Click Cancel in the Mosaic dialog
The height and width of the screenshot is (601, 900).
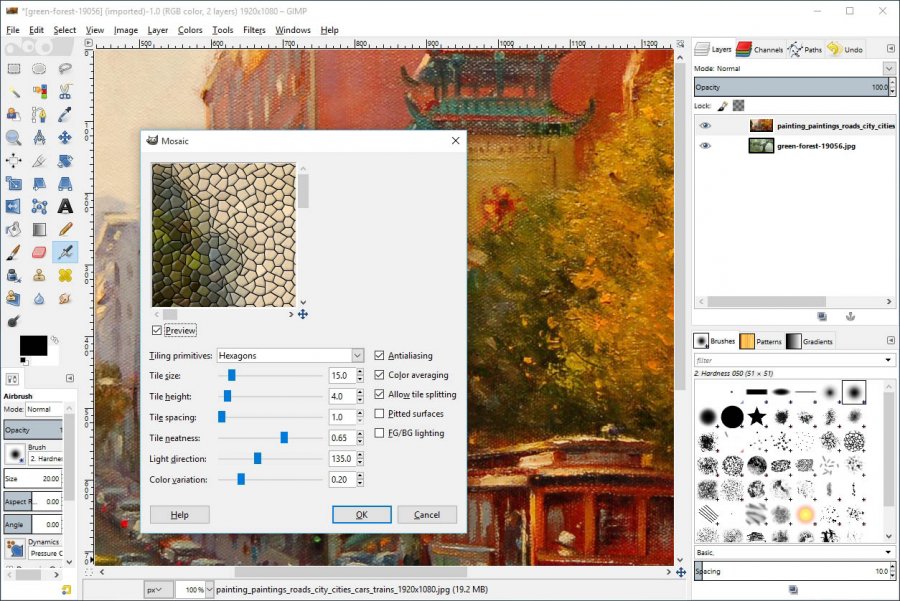[x=427, y=514]
